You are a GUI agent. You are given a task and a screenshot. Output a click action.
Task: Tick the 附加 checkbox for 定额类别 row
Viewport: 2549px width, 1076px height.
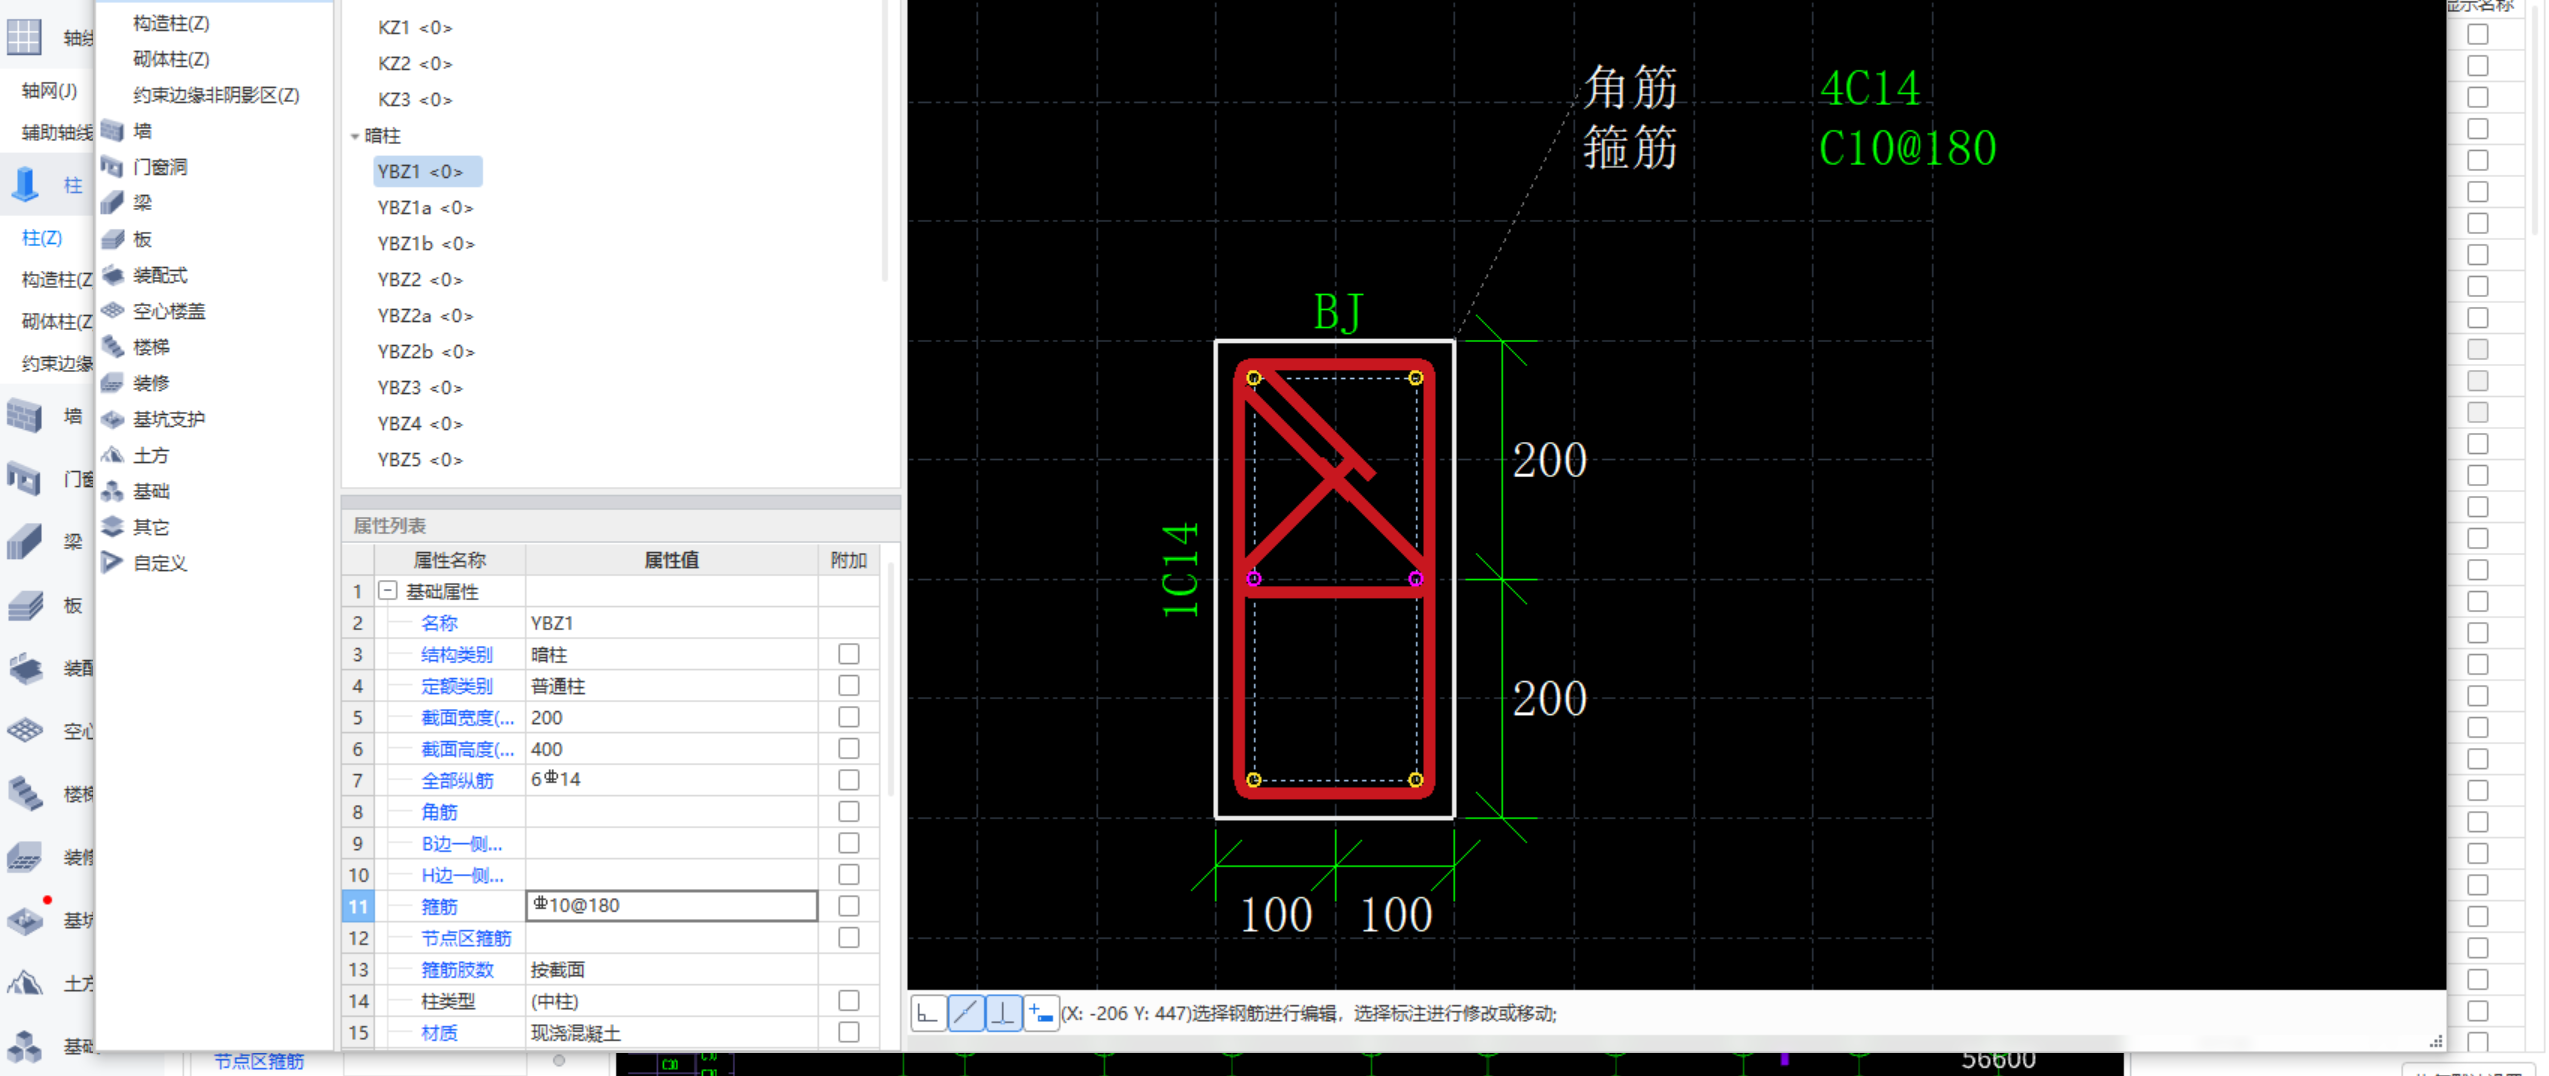pos(849,686)
